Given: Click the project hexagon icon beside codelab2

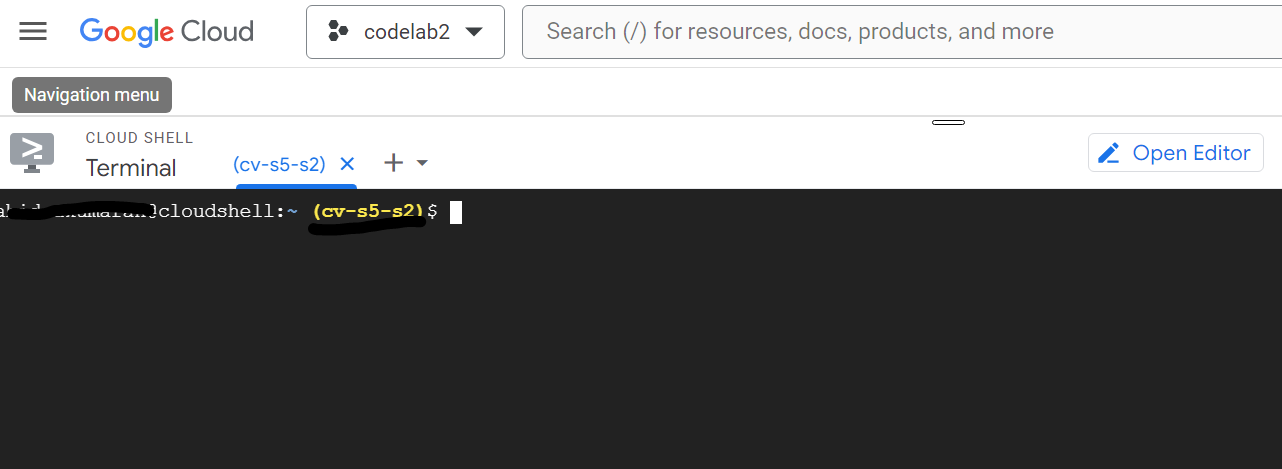Looking at the screenshot, I should coord(338,32).
